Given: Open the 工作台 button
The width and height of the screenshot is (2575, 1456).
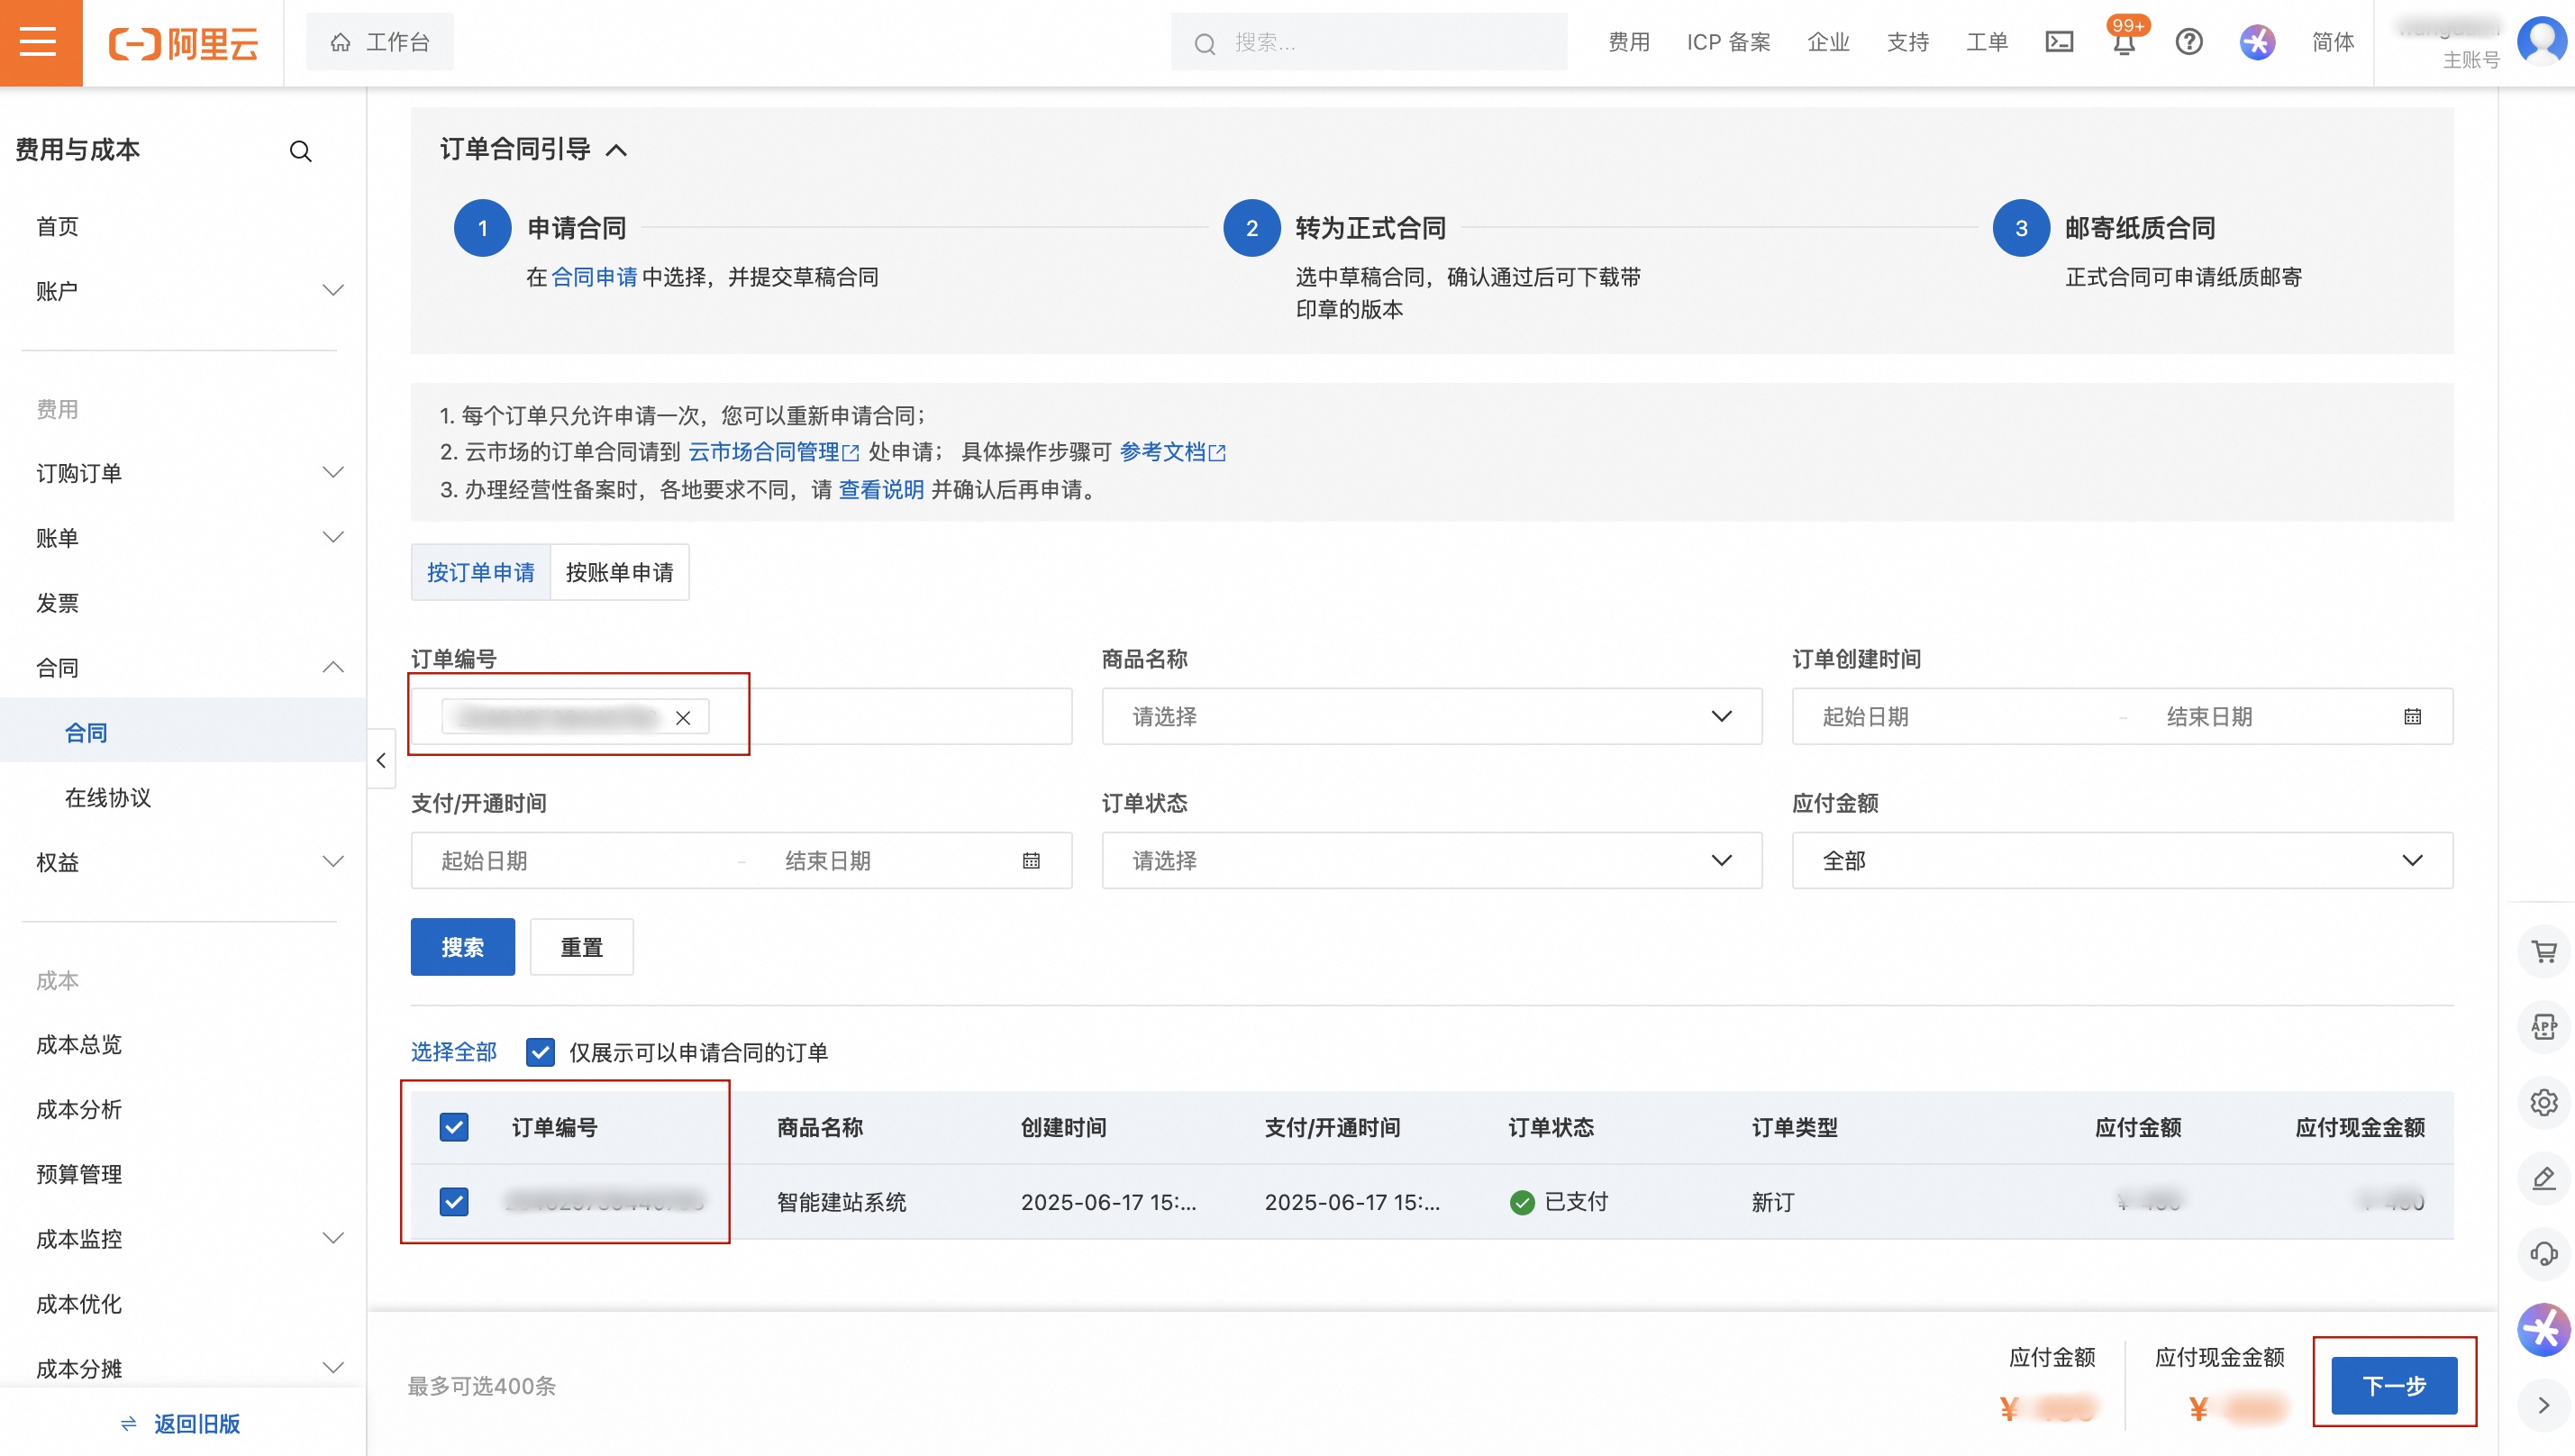Looking at the screenshot, I should (x=380, y=42).
